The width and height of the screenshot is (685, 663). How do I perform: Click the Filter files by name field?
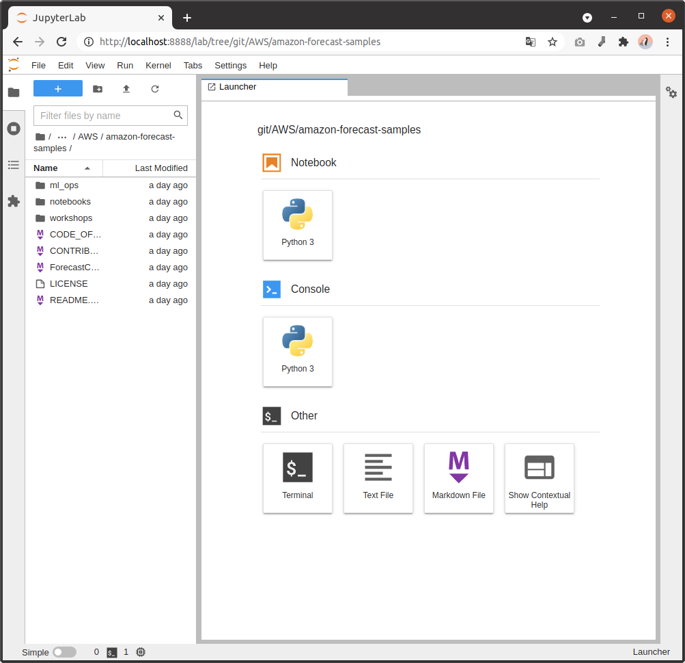110,115
